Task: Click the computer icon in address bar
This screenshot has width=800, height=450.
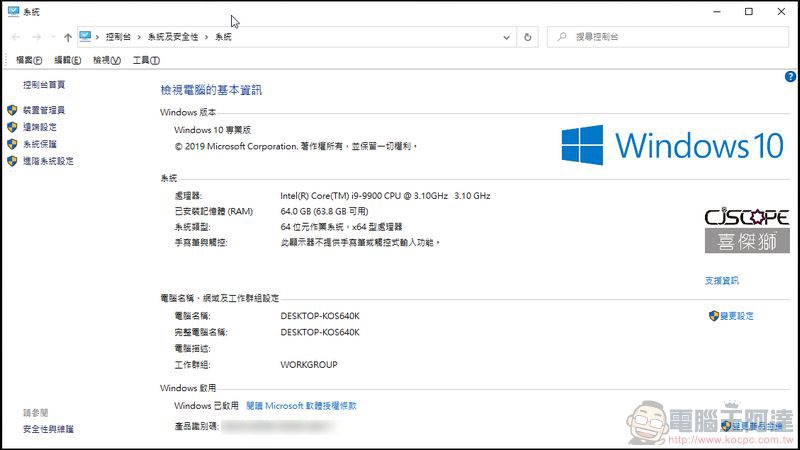Action: pos(85,36)
